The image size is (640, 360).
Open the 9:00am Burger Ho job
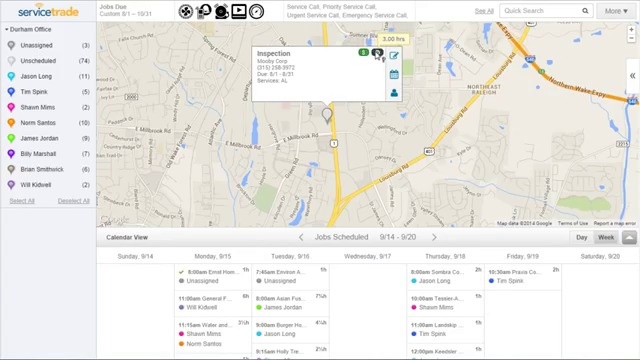(291, 329)
